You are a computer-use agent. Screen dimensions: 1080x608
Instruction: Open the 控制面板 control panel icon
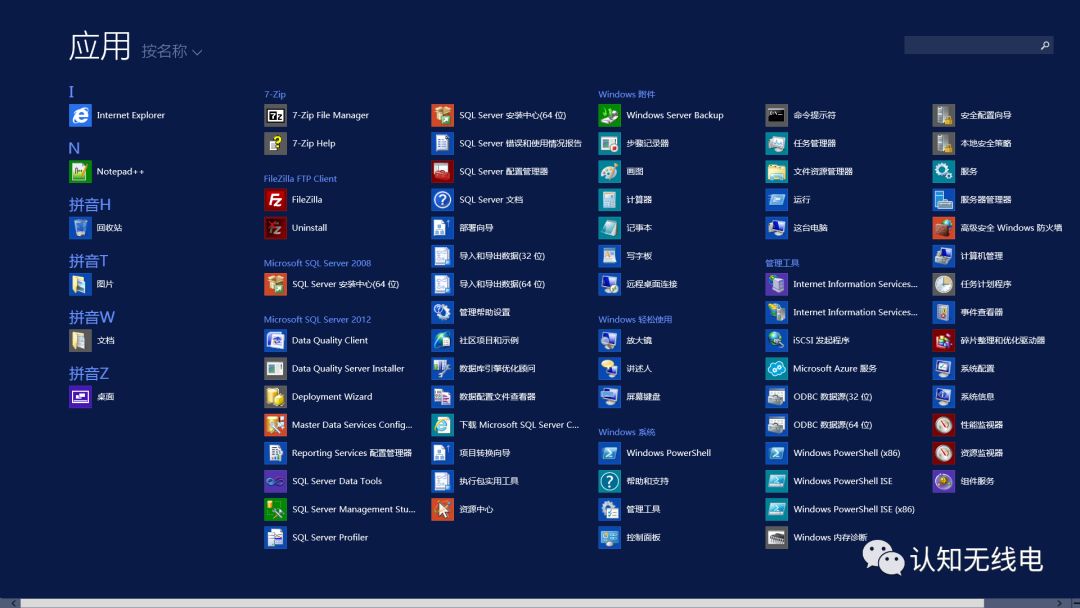610,538
